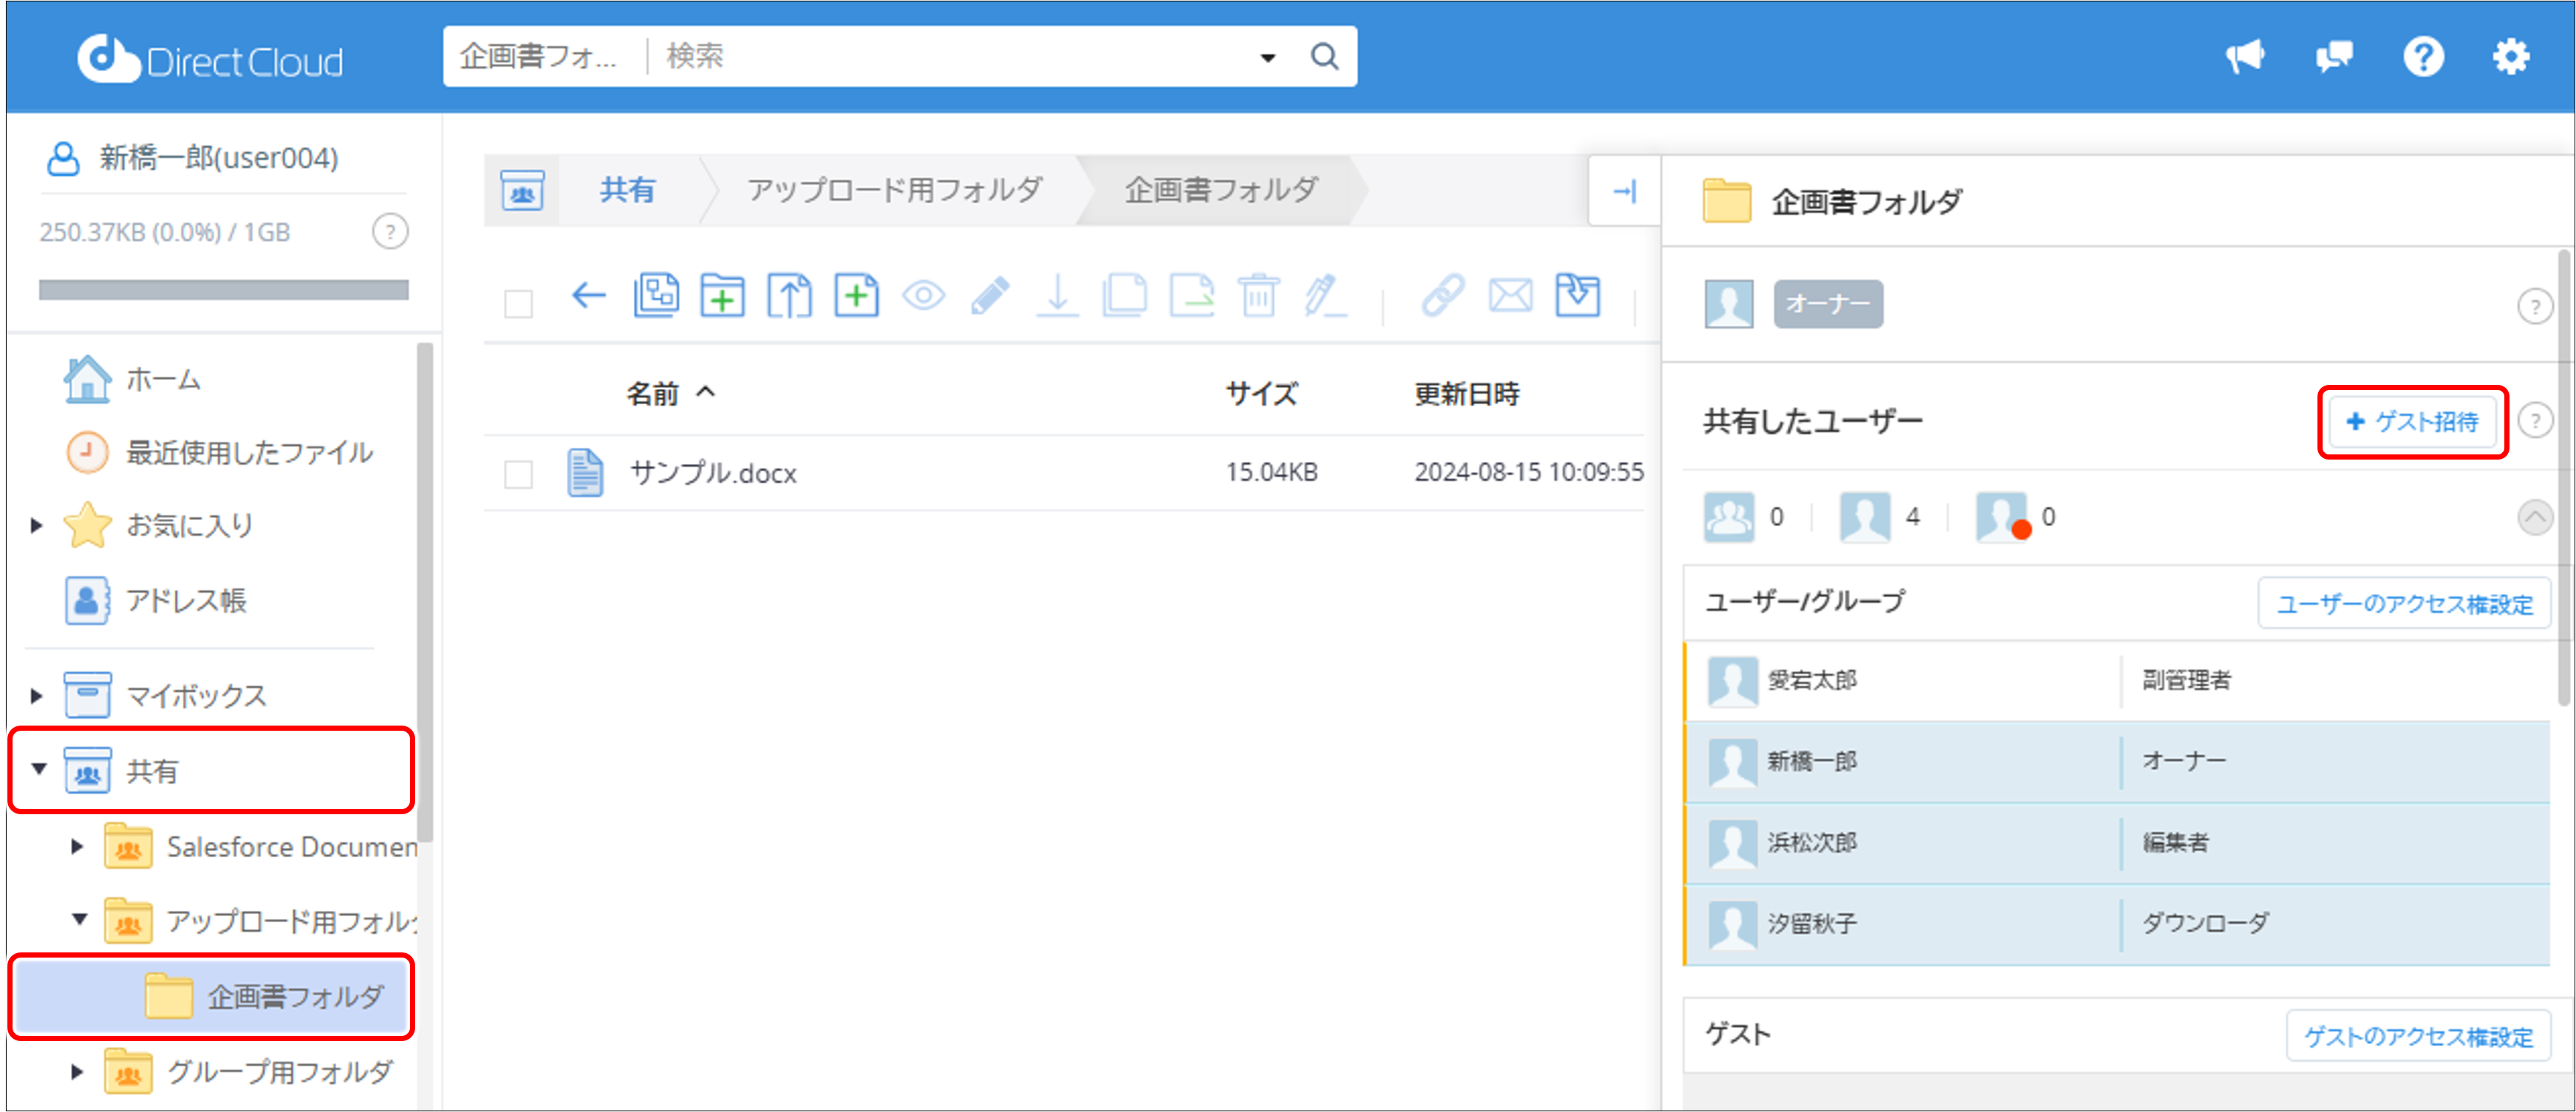Check the box for サンプル.docx
Screen dimensions: 2576x1112
tap(518, 474)
